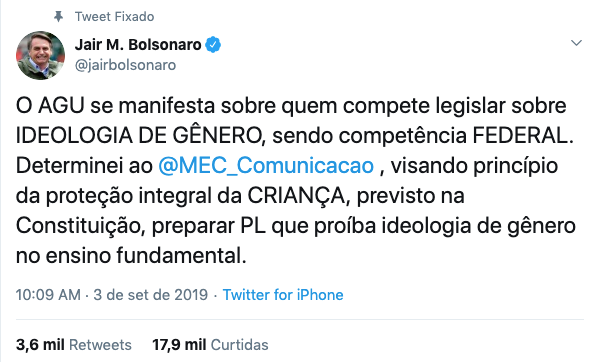599x362 pixels.
Task: Click the word FEDERAL in the tweet
Action: pos(523,136)
